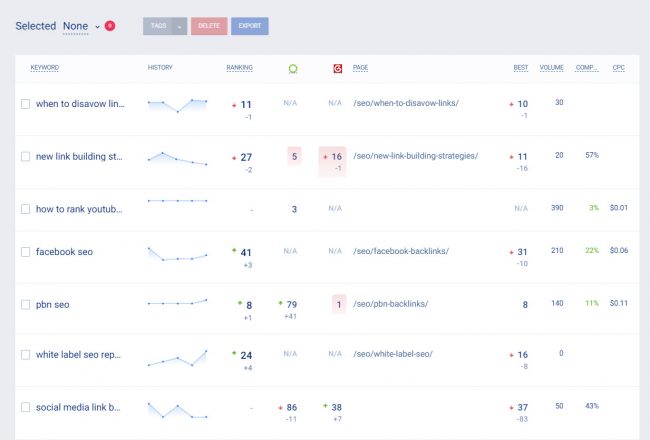Toggle checkbox for social media link building

pos(26,407)
